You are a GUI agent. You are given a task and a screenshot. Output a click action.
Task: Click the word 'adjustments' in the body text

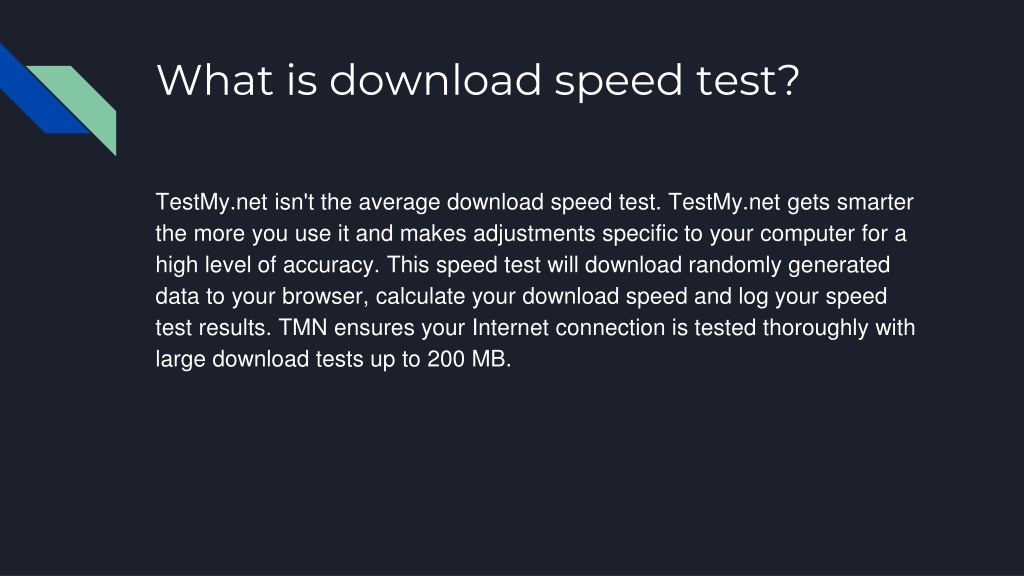point(534,234)
